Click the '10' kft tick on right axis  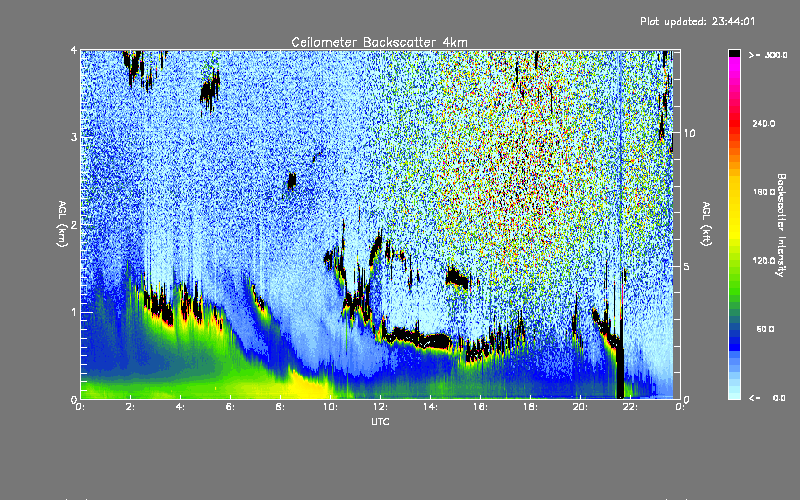click(x=689, y=133)
